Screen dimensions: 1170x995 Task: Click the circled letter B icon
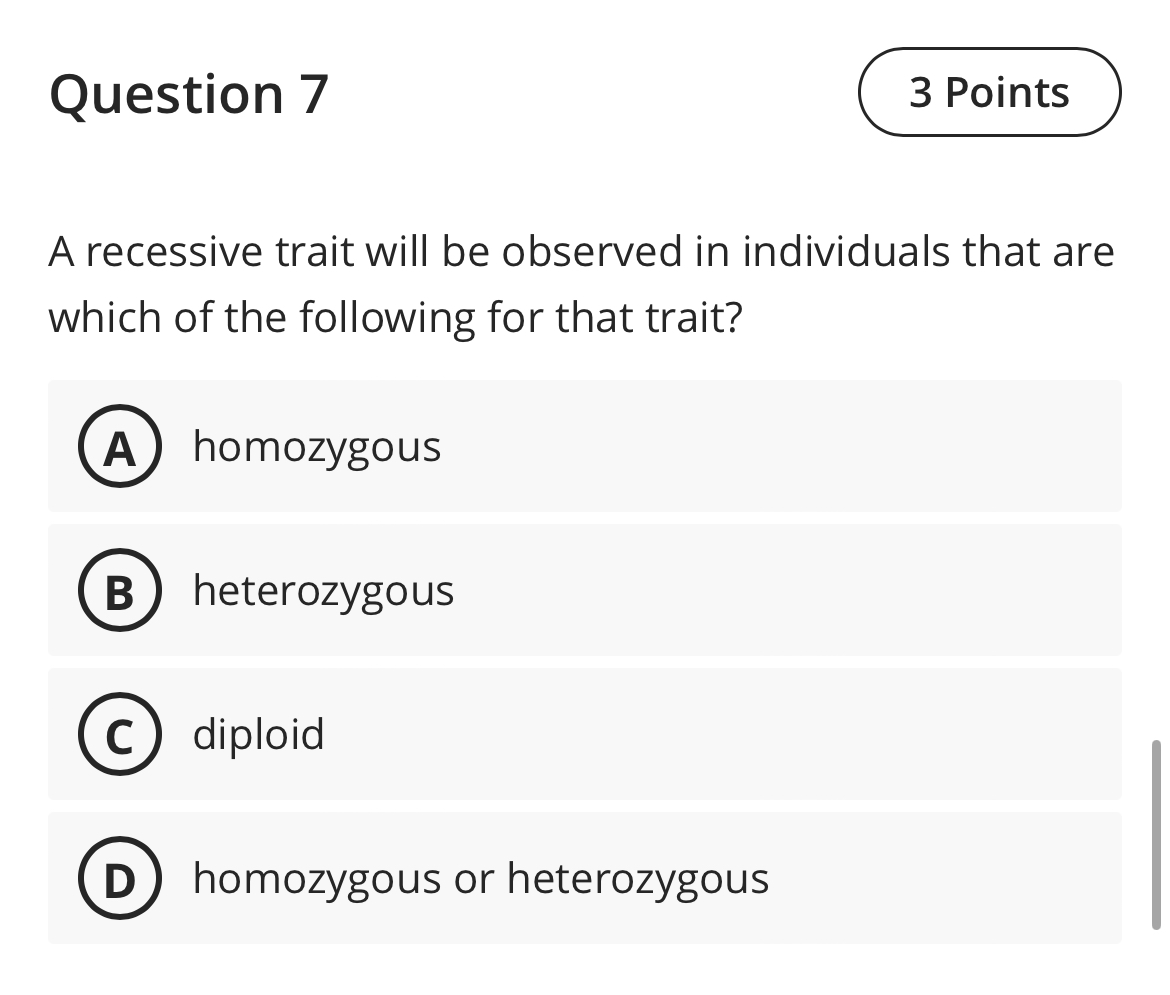click(119, 590)
